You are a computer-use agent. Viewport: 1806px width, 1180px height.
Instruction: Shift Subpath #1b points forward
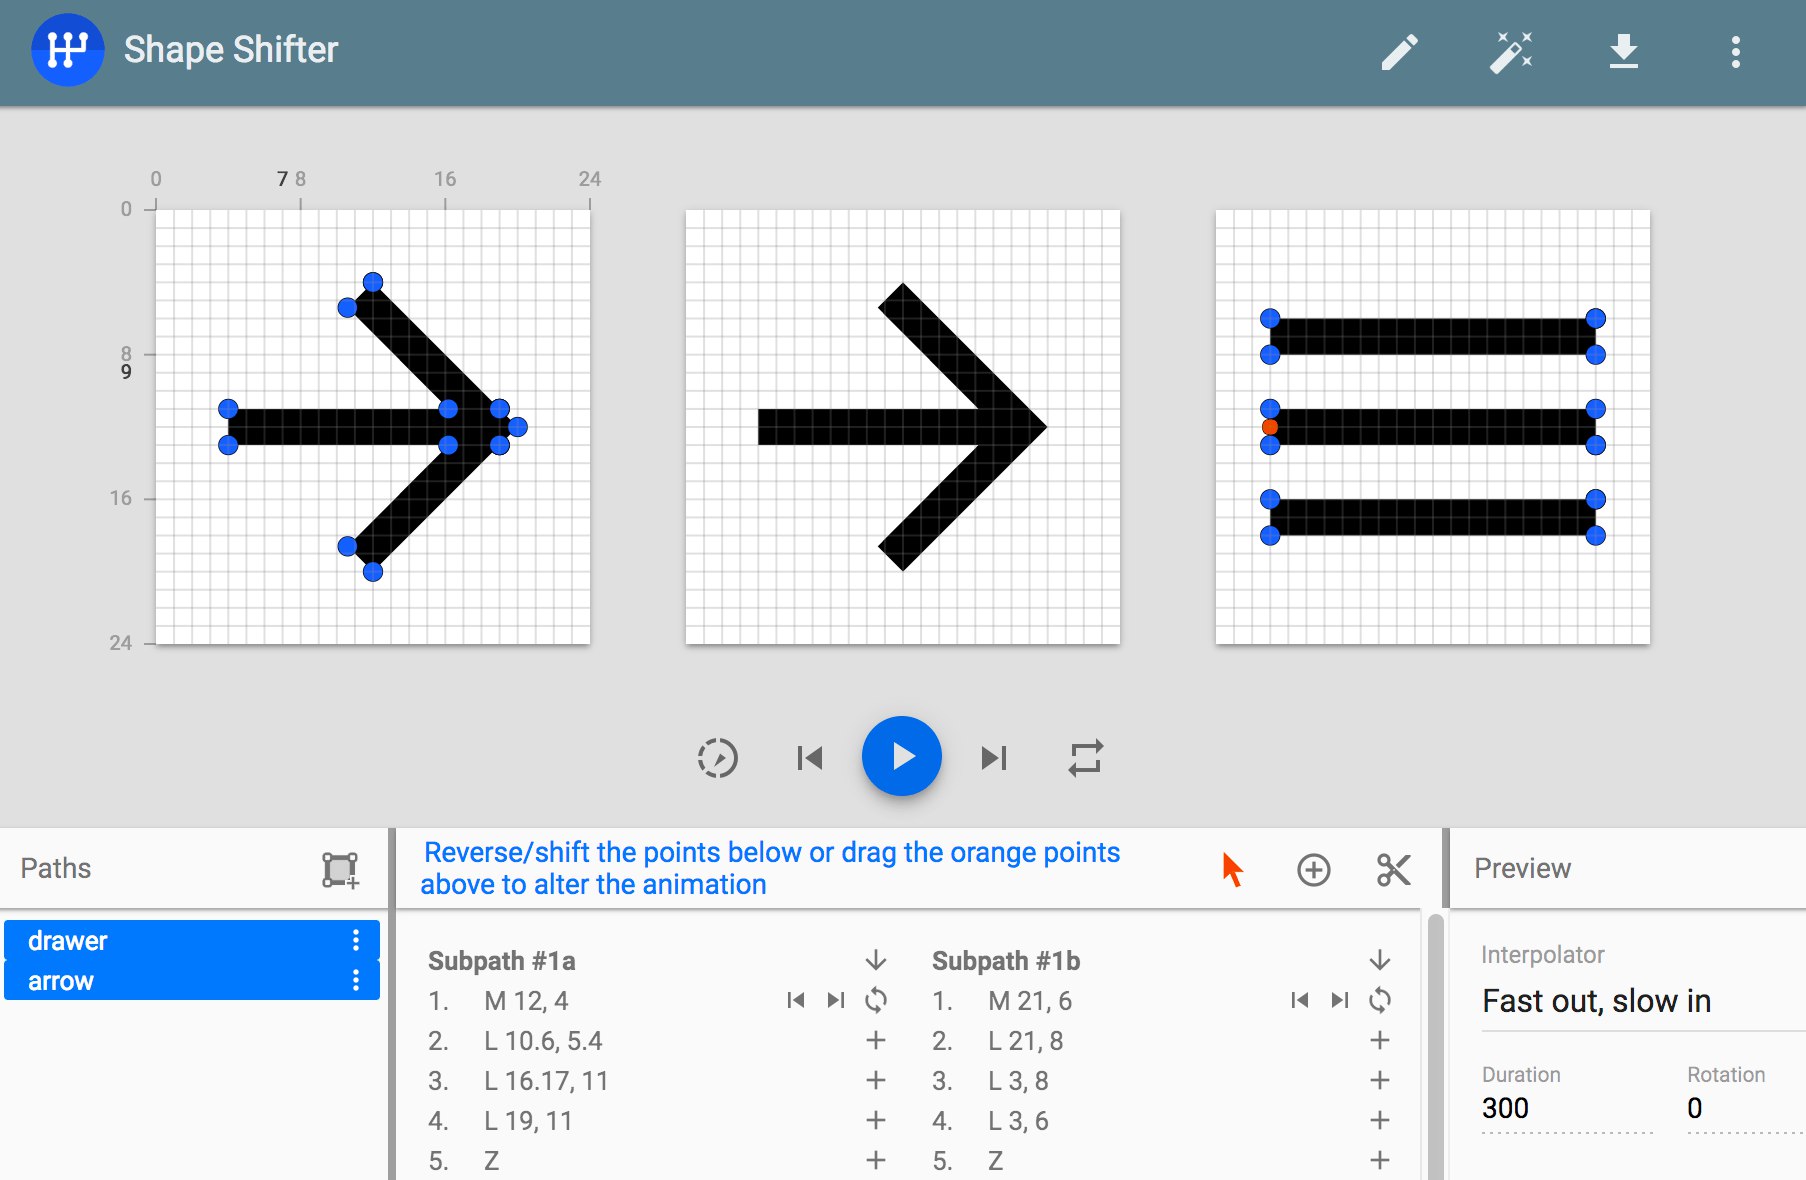click(1340, 1000)
